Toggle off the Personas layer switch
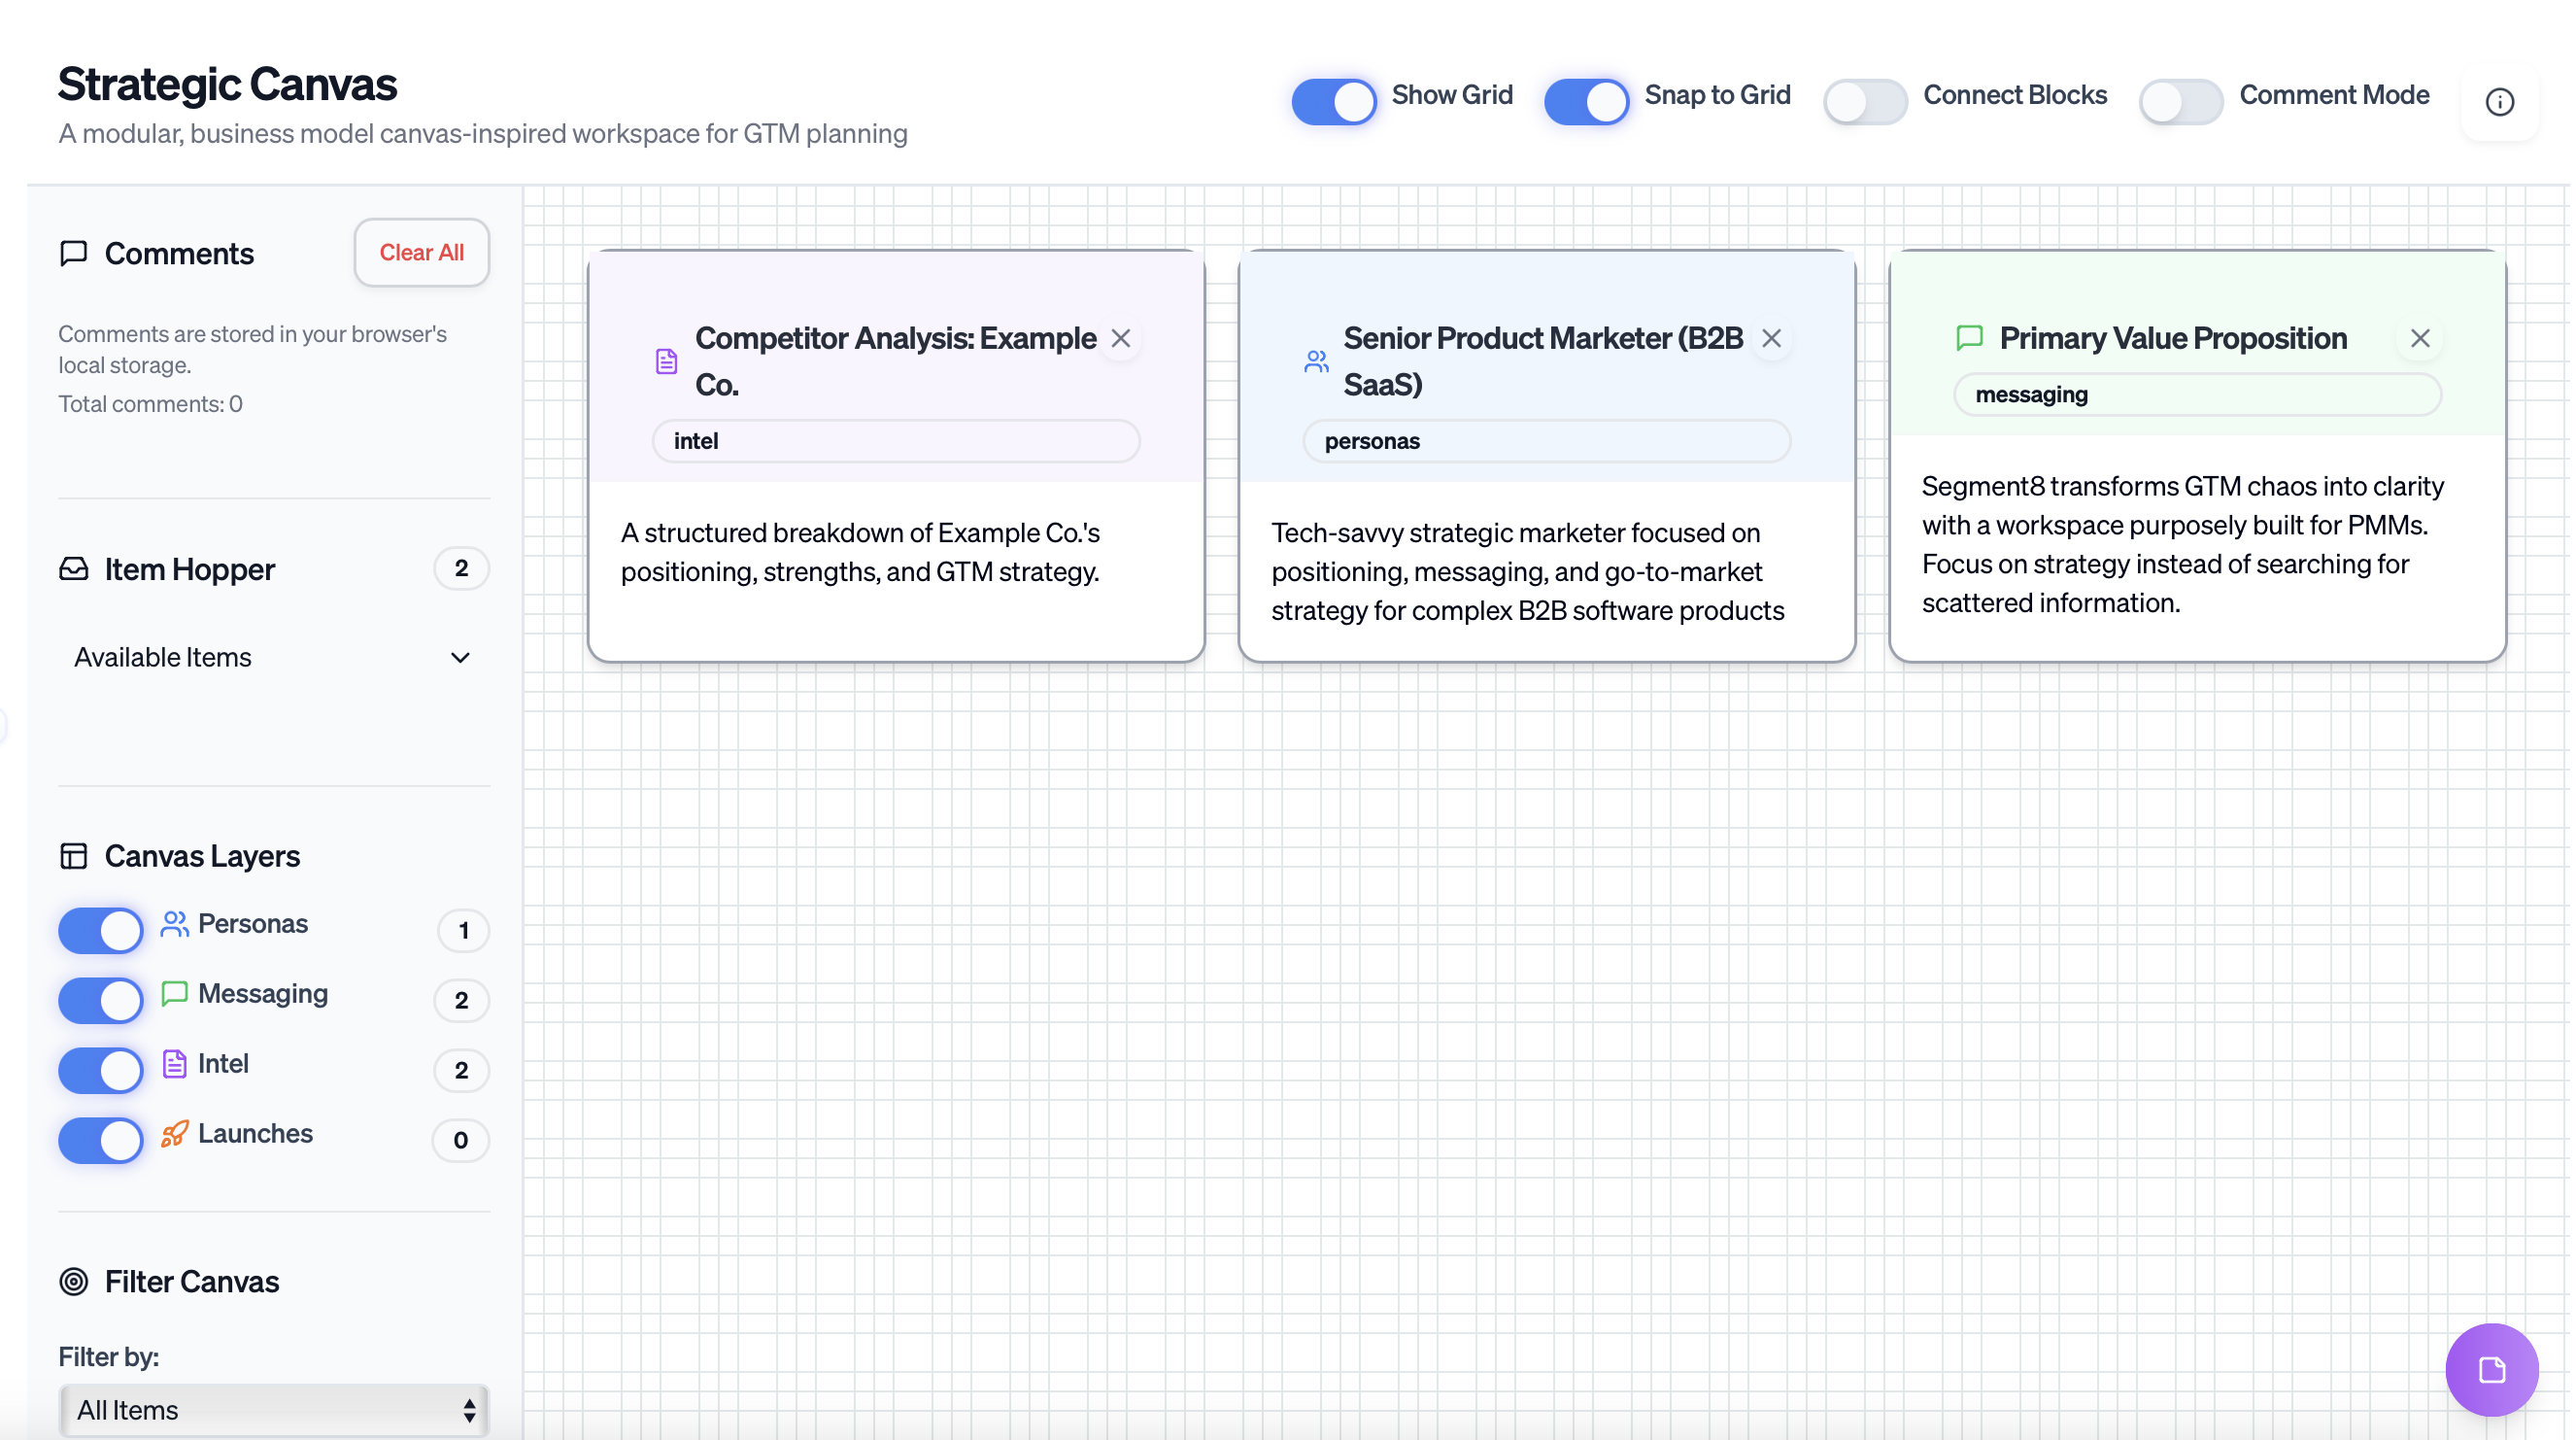This screenshot has height=1440, width=2576. click(x=100, y=930)
